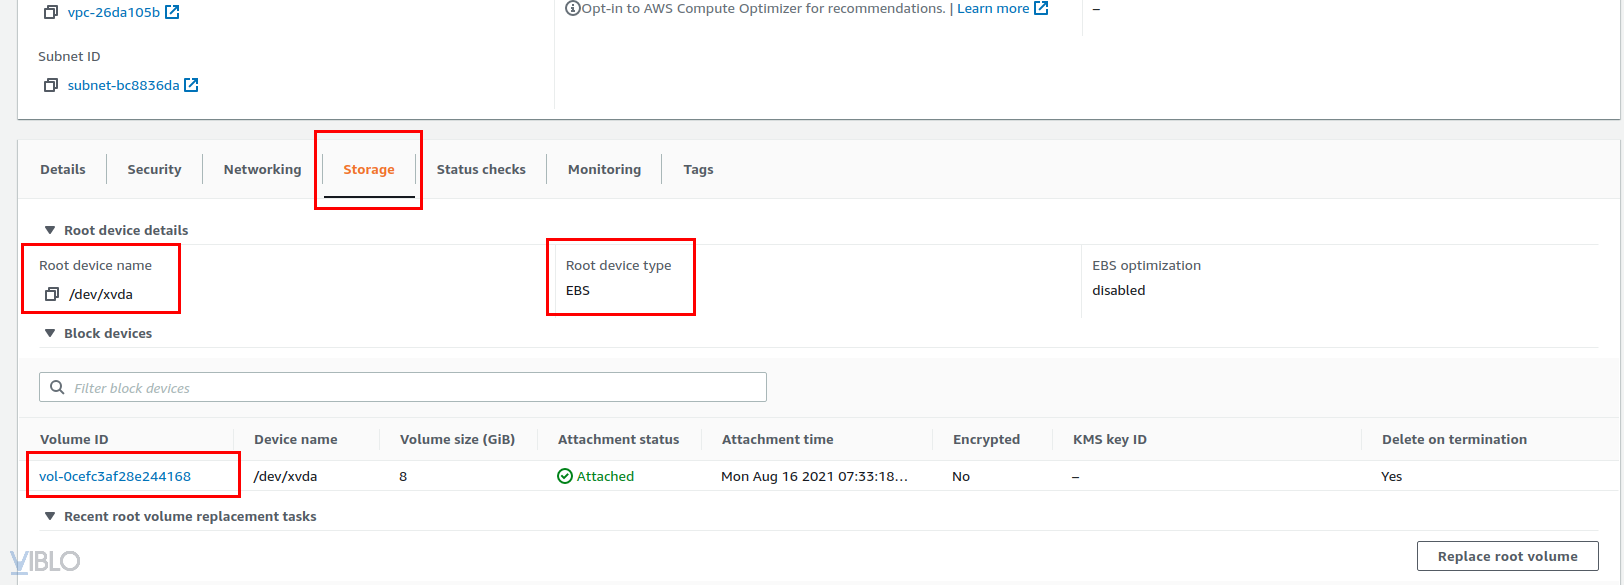Copy the root device name /dev/xvda
Image resolution: width=1624 pixels, height=585 pixels.
(52, 294)
